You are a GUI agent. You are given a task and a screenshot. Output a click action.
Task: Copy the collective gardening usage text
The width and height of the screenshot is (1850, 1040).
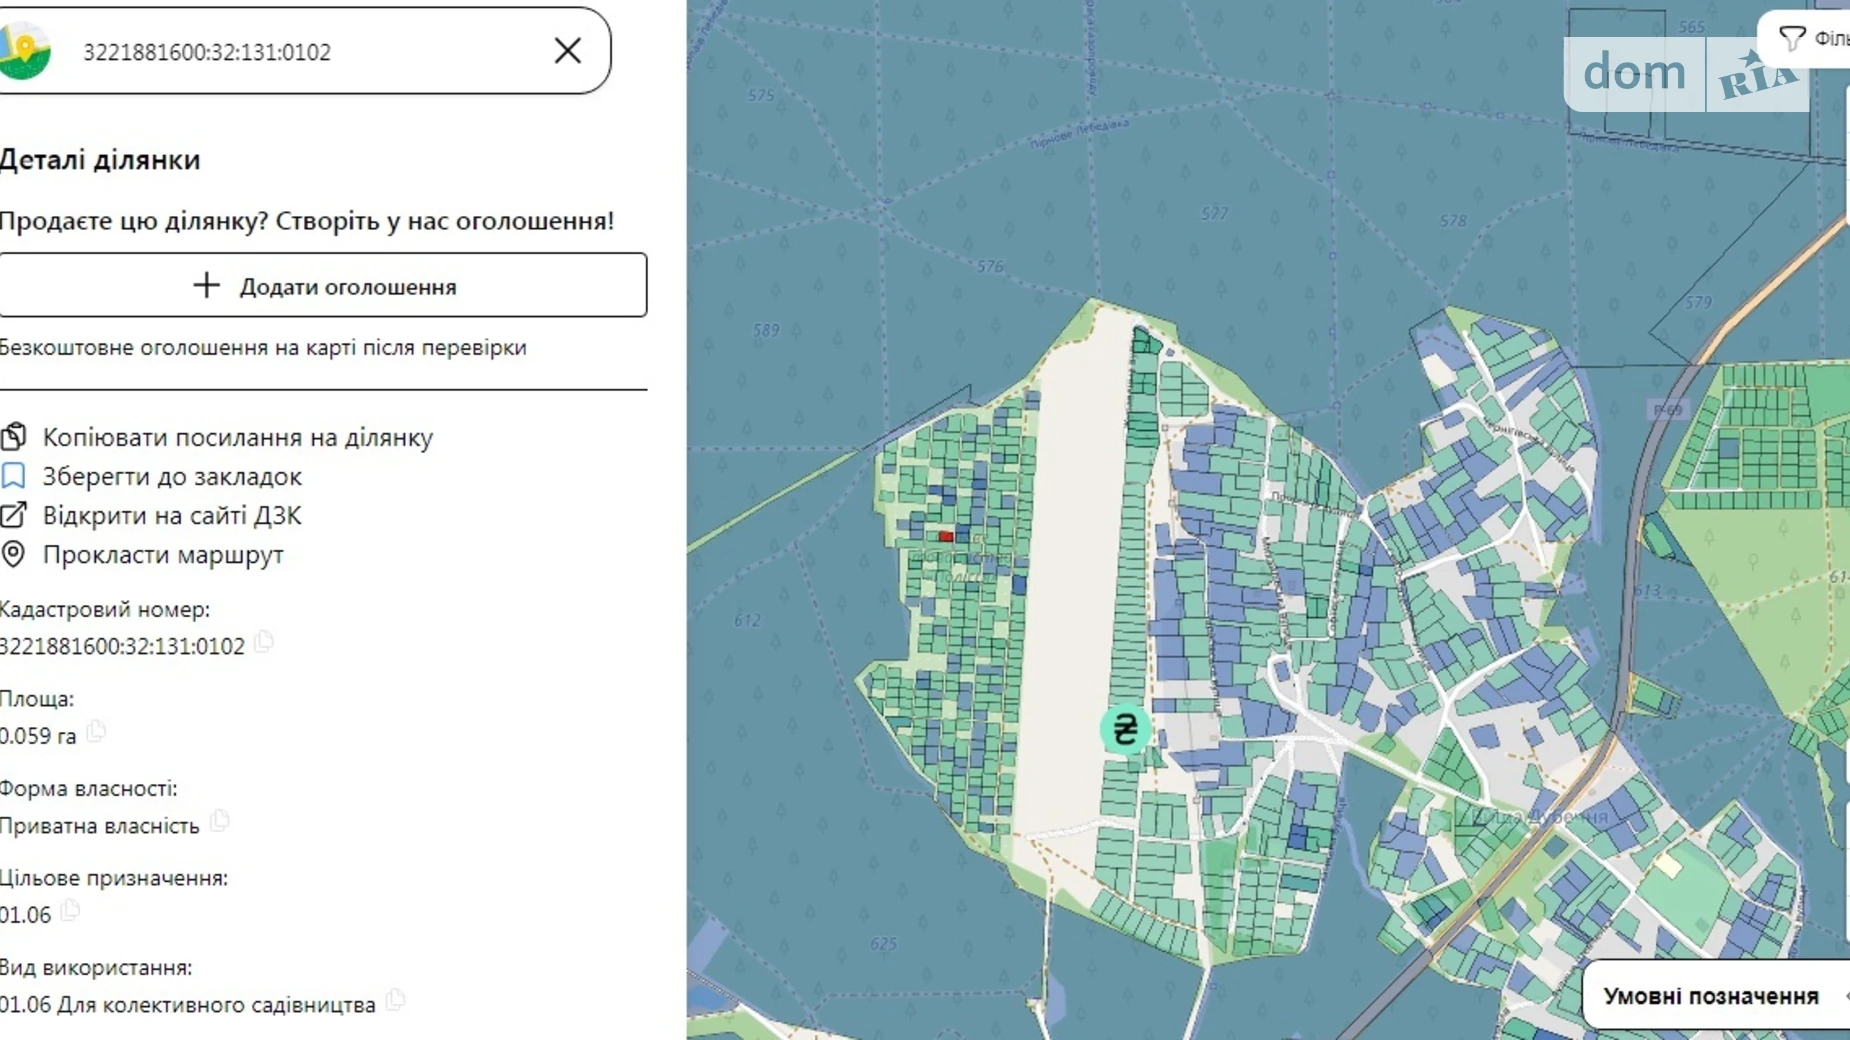[396, 999]
